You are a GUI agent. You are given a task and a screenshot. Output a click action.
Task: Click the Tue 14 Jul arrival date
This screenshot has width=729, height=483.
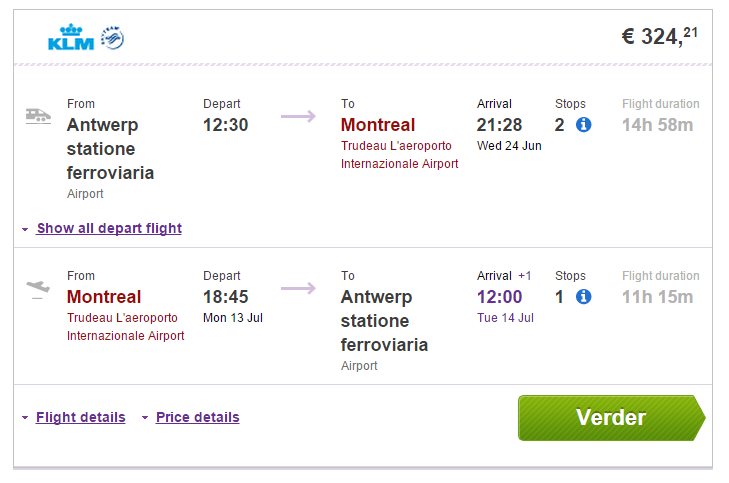coord(505,318)
